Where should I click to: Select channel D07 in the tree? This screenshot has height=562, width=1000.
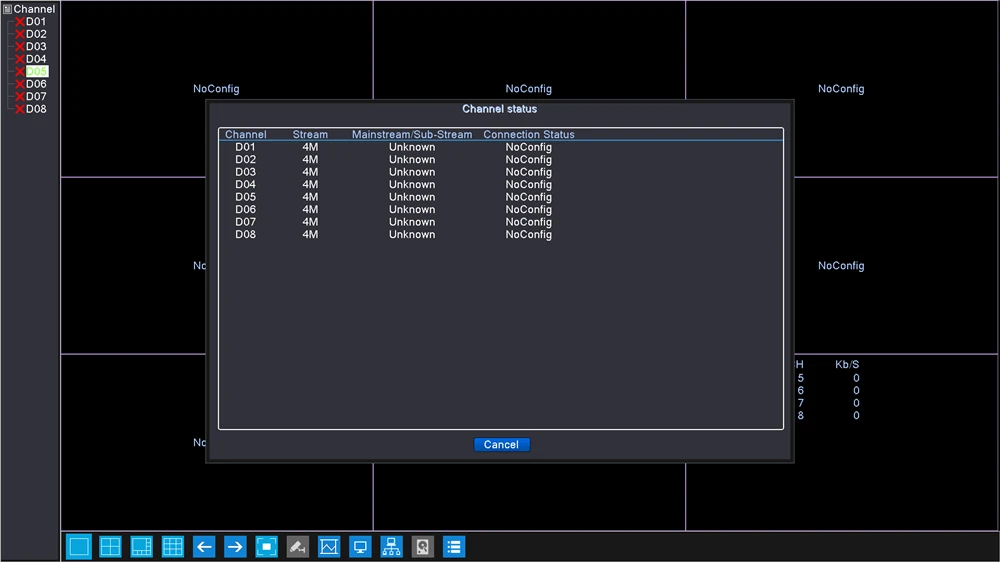coord(36,96)
